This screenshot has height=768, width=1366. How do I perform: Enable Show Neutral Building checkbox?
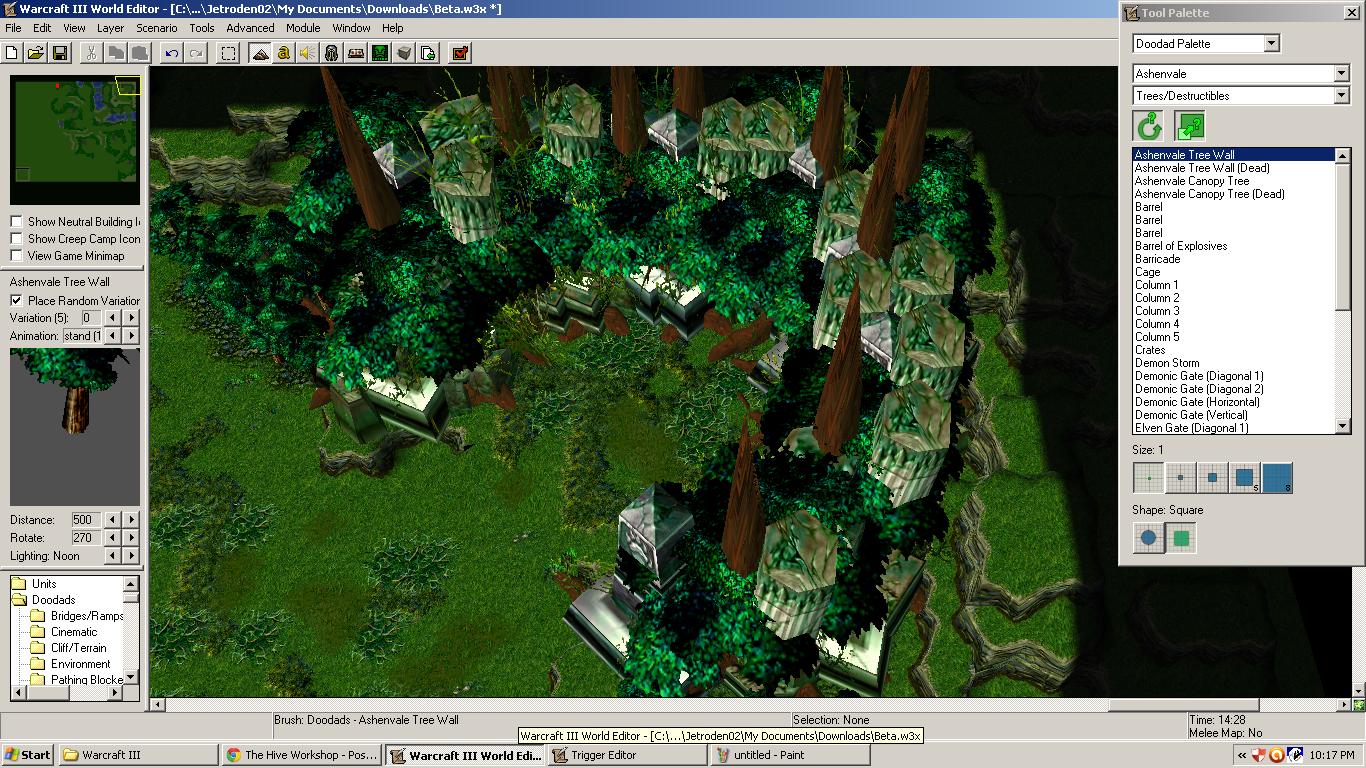click(17, 222)
